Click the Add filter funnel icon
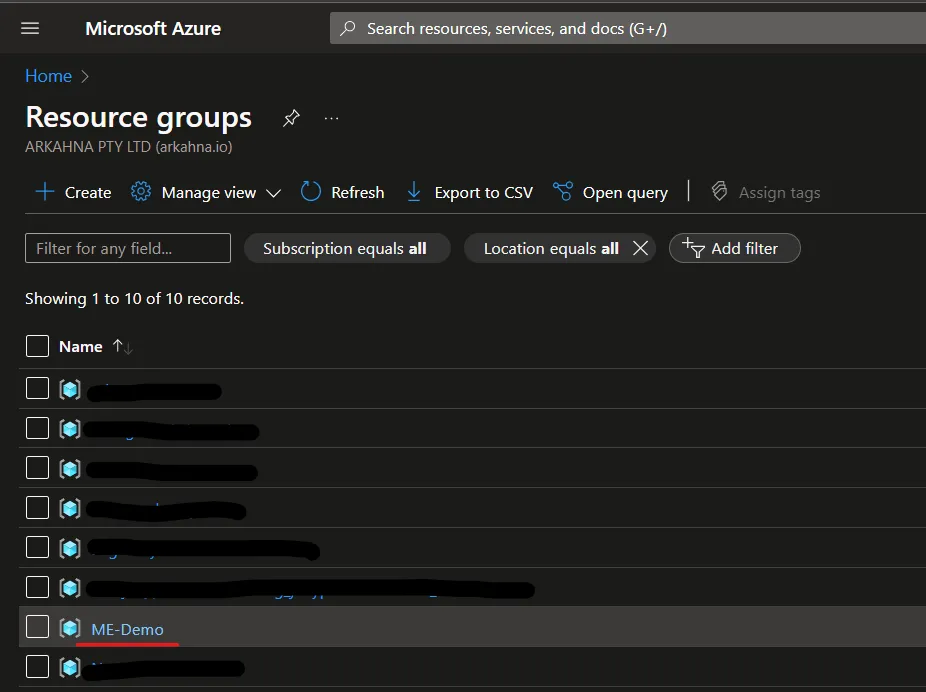The width and height of the screenshot is (926, 692). 694,248
